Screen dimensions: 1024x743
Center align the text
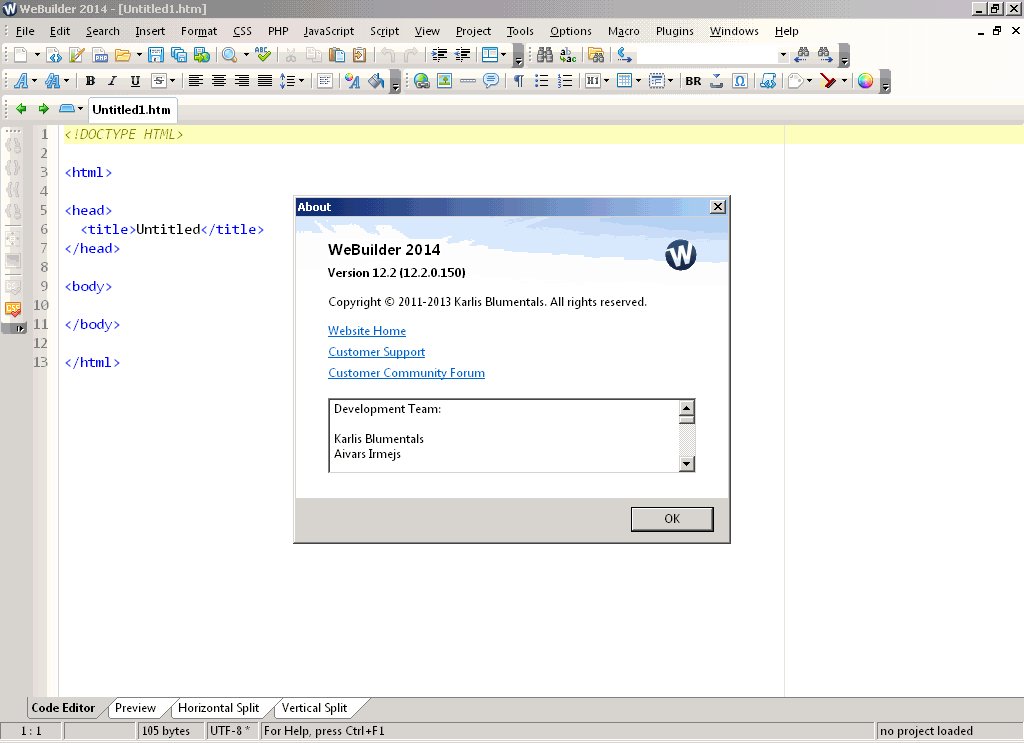point(219,81)
